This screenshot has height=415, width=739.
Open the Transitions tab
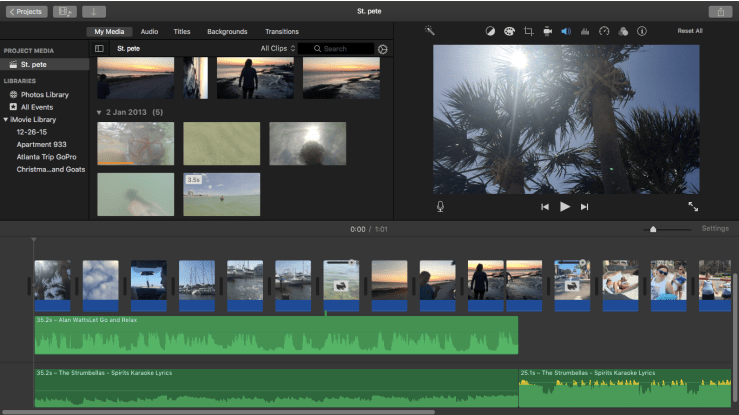click(281, 31)
